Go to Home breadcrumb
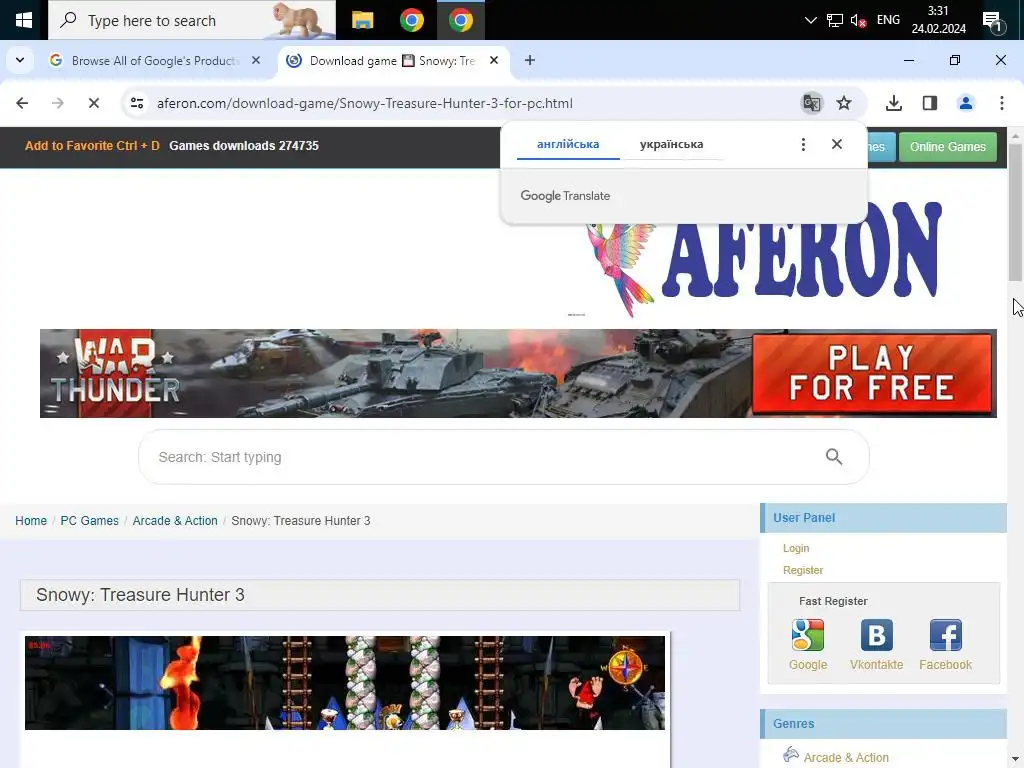1024x768 pixels. pos(31,520)
